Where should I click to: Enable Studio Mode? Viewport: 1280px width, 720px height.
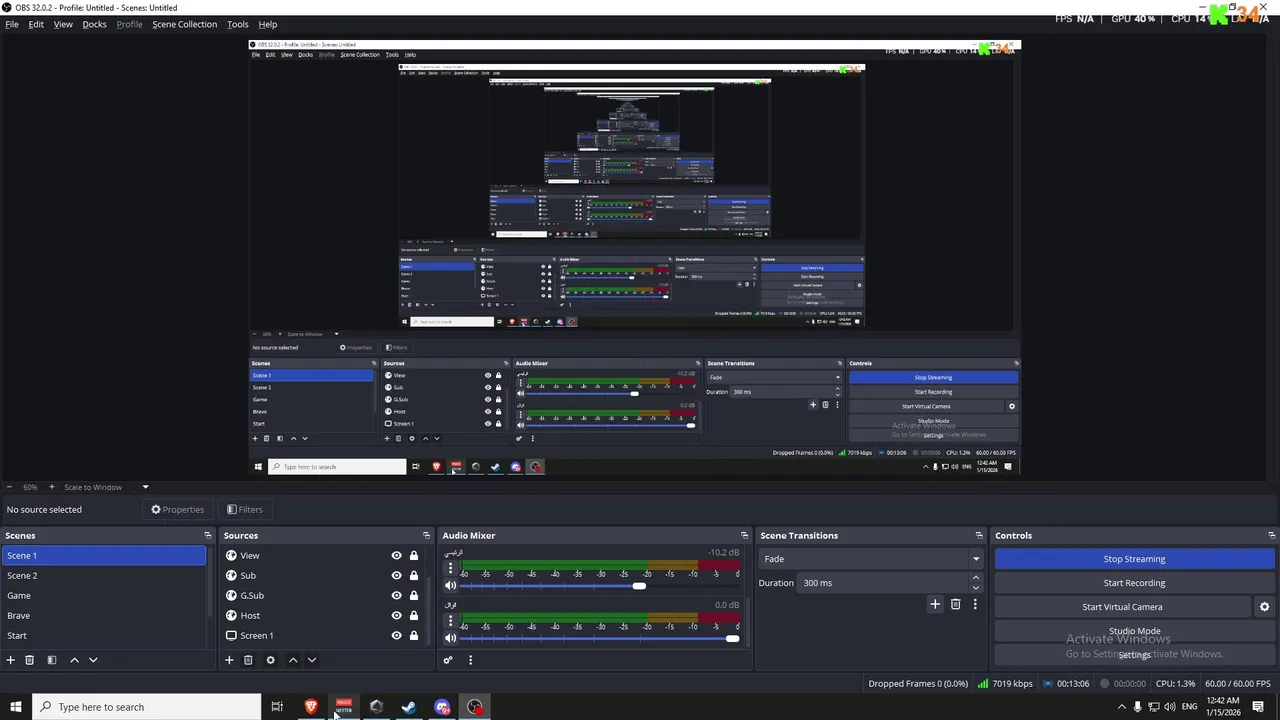1134,631
